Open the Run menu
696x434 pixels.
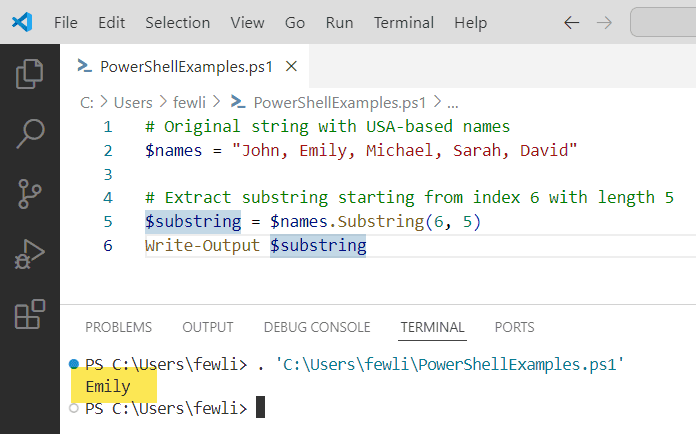(x=340, y=22)
